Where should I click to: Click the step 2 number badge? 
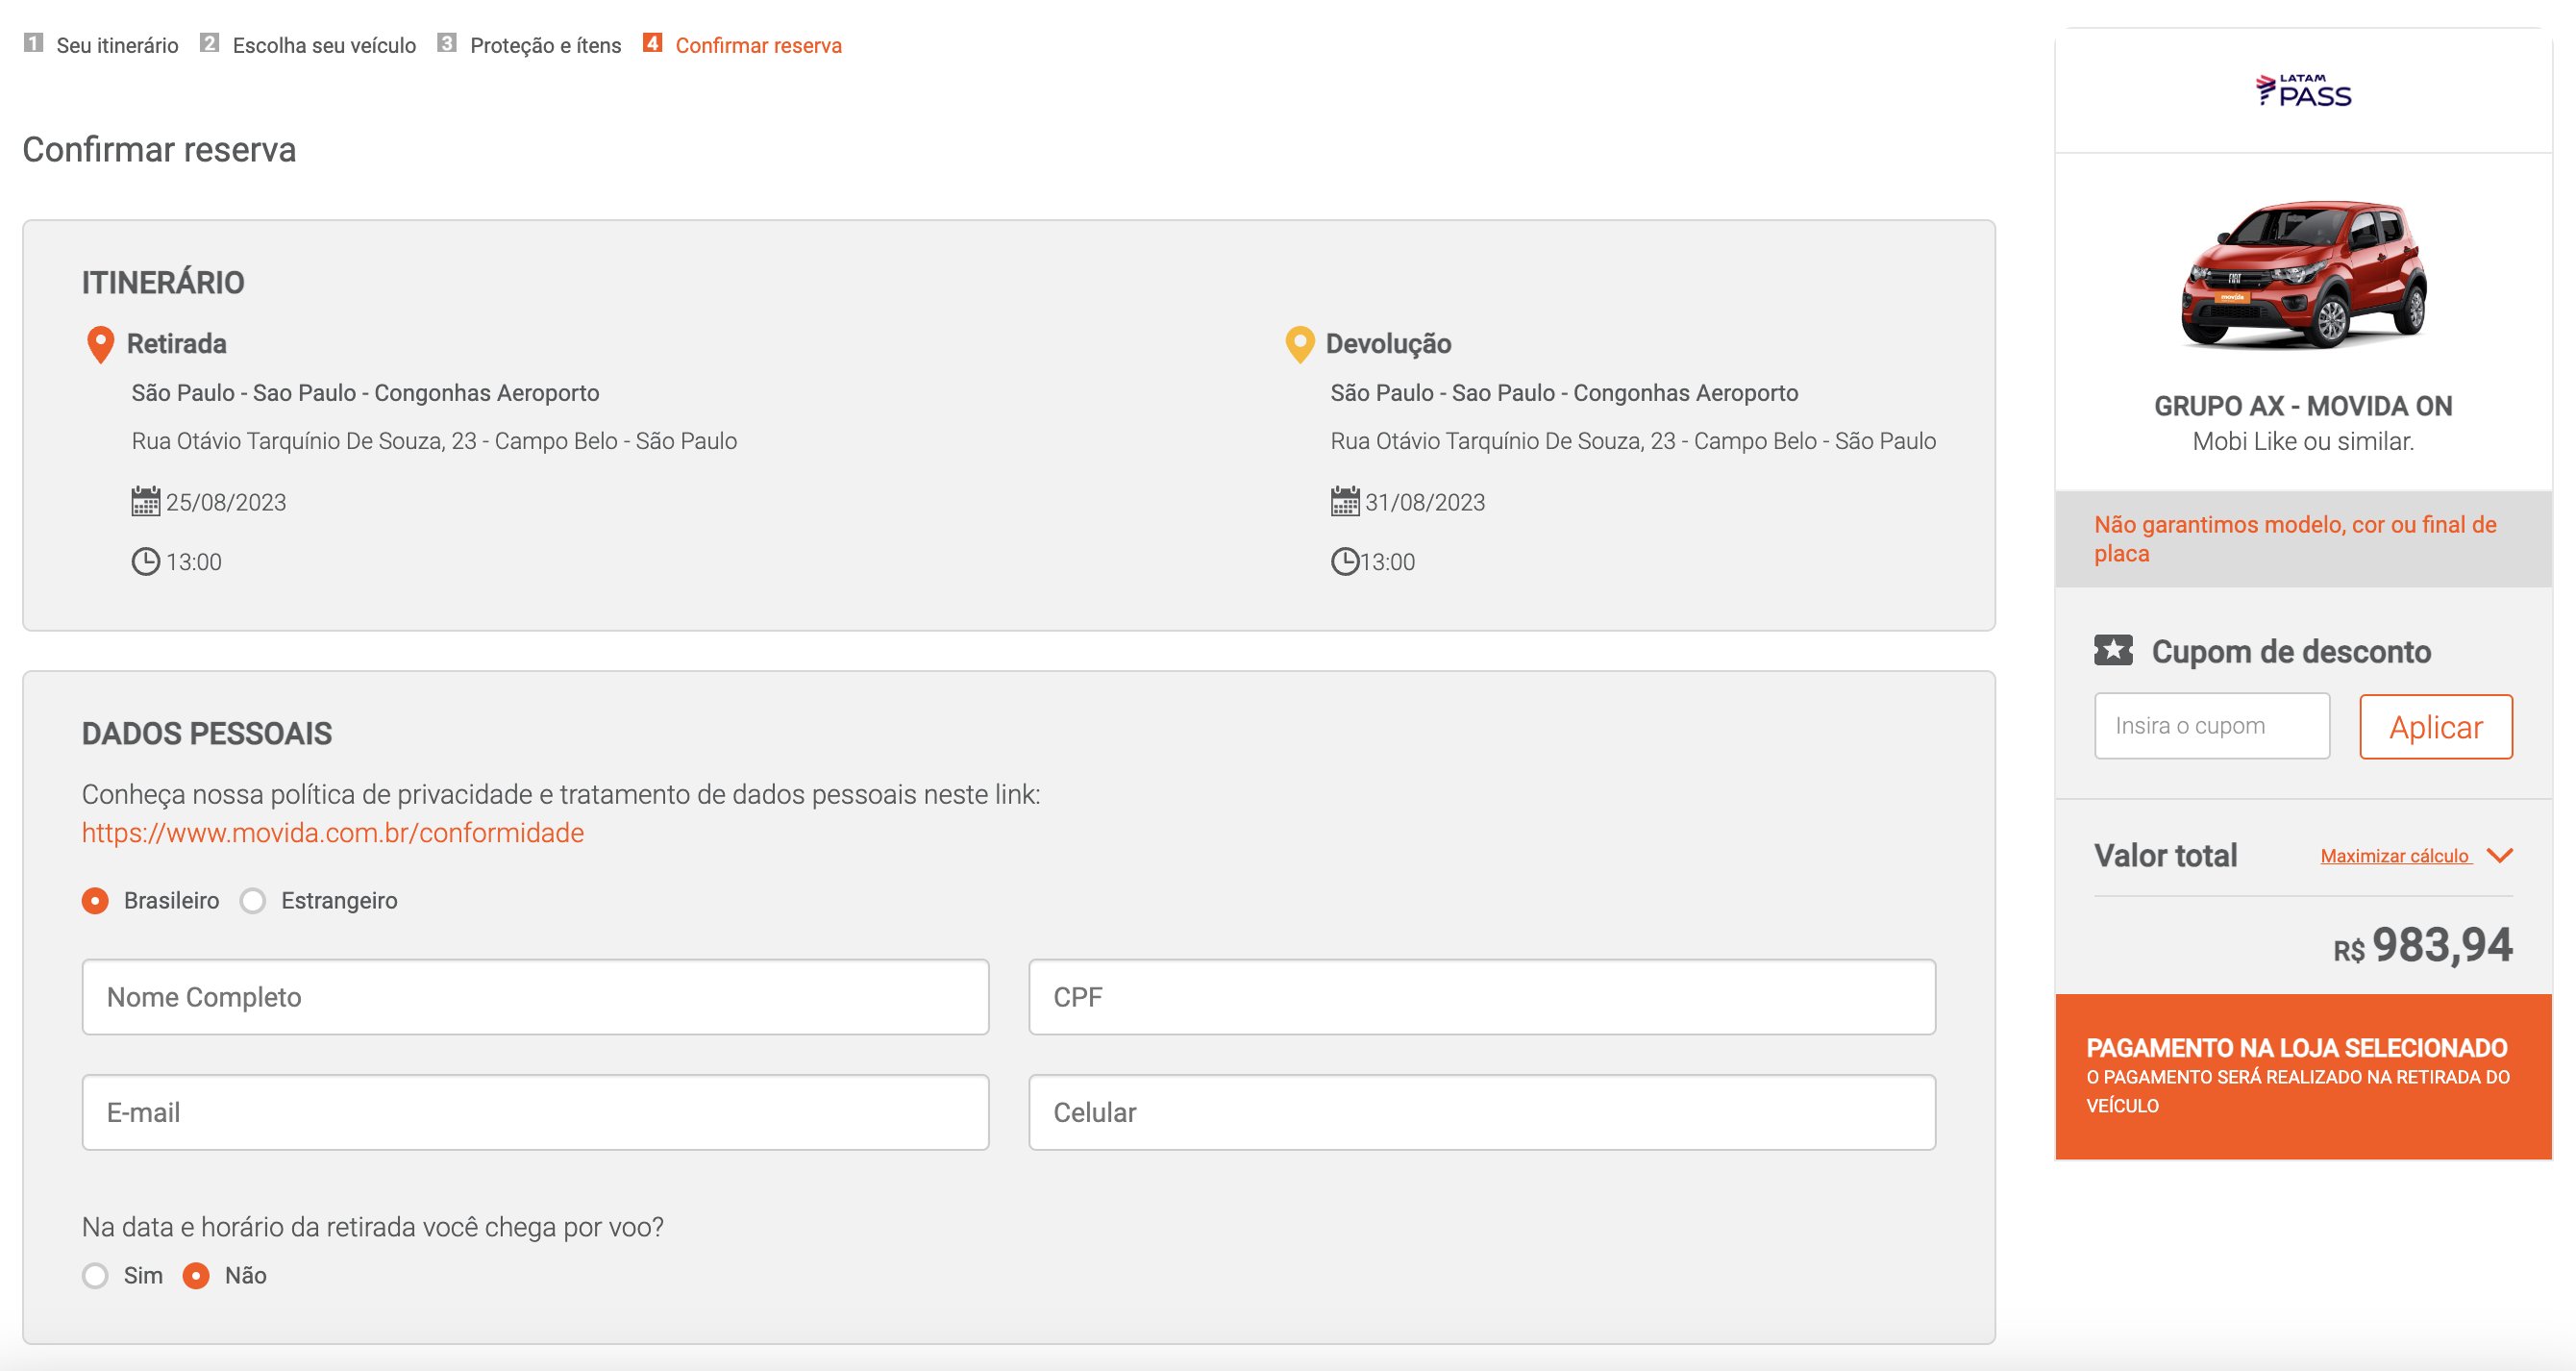coord(209,43)
